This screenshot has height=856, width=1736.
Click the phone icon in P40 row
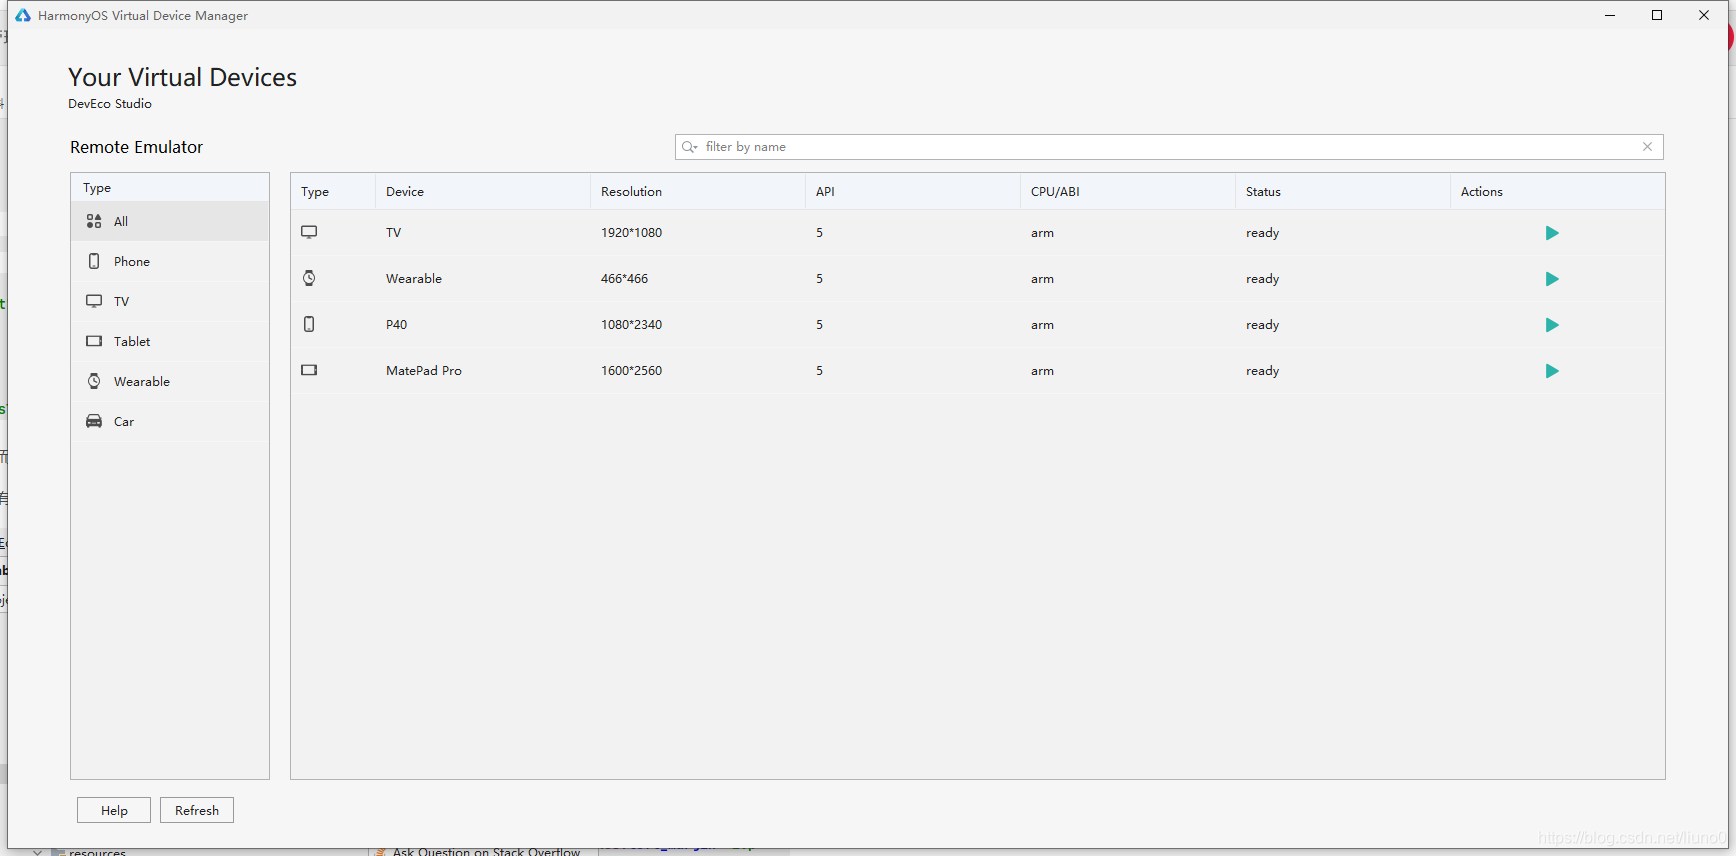(309, 324)
